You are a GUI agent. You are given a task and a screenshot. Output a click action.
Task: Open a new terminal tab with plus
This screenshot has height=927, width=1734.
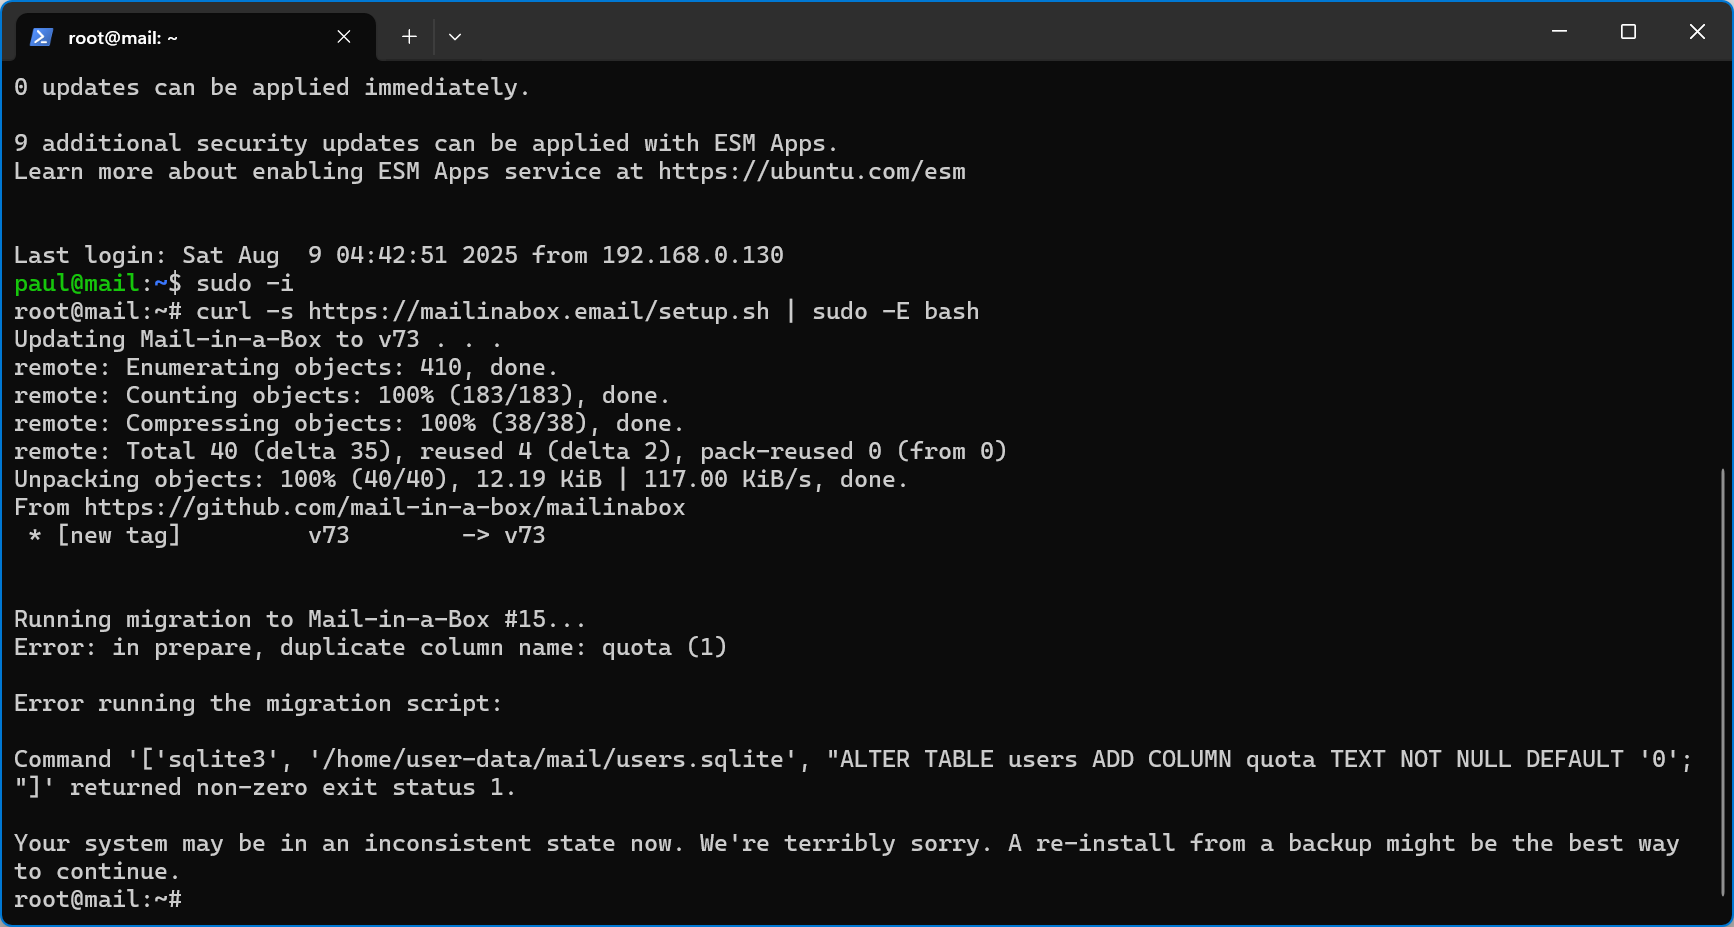[409, 37]
